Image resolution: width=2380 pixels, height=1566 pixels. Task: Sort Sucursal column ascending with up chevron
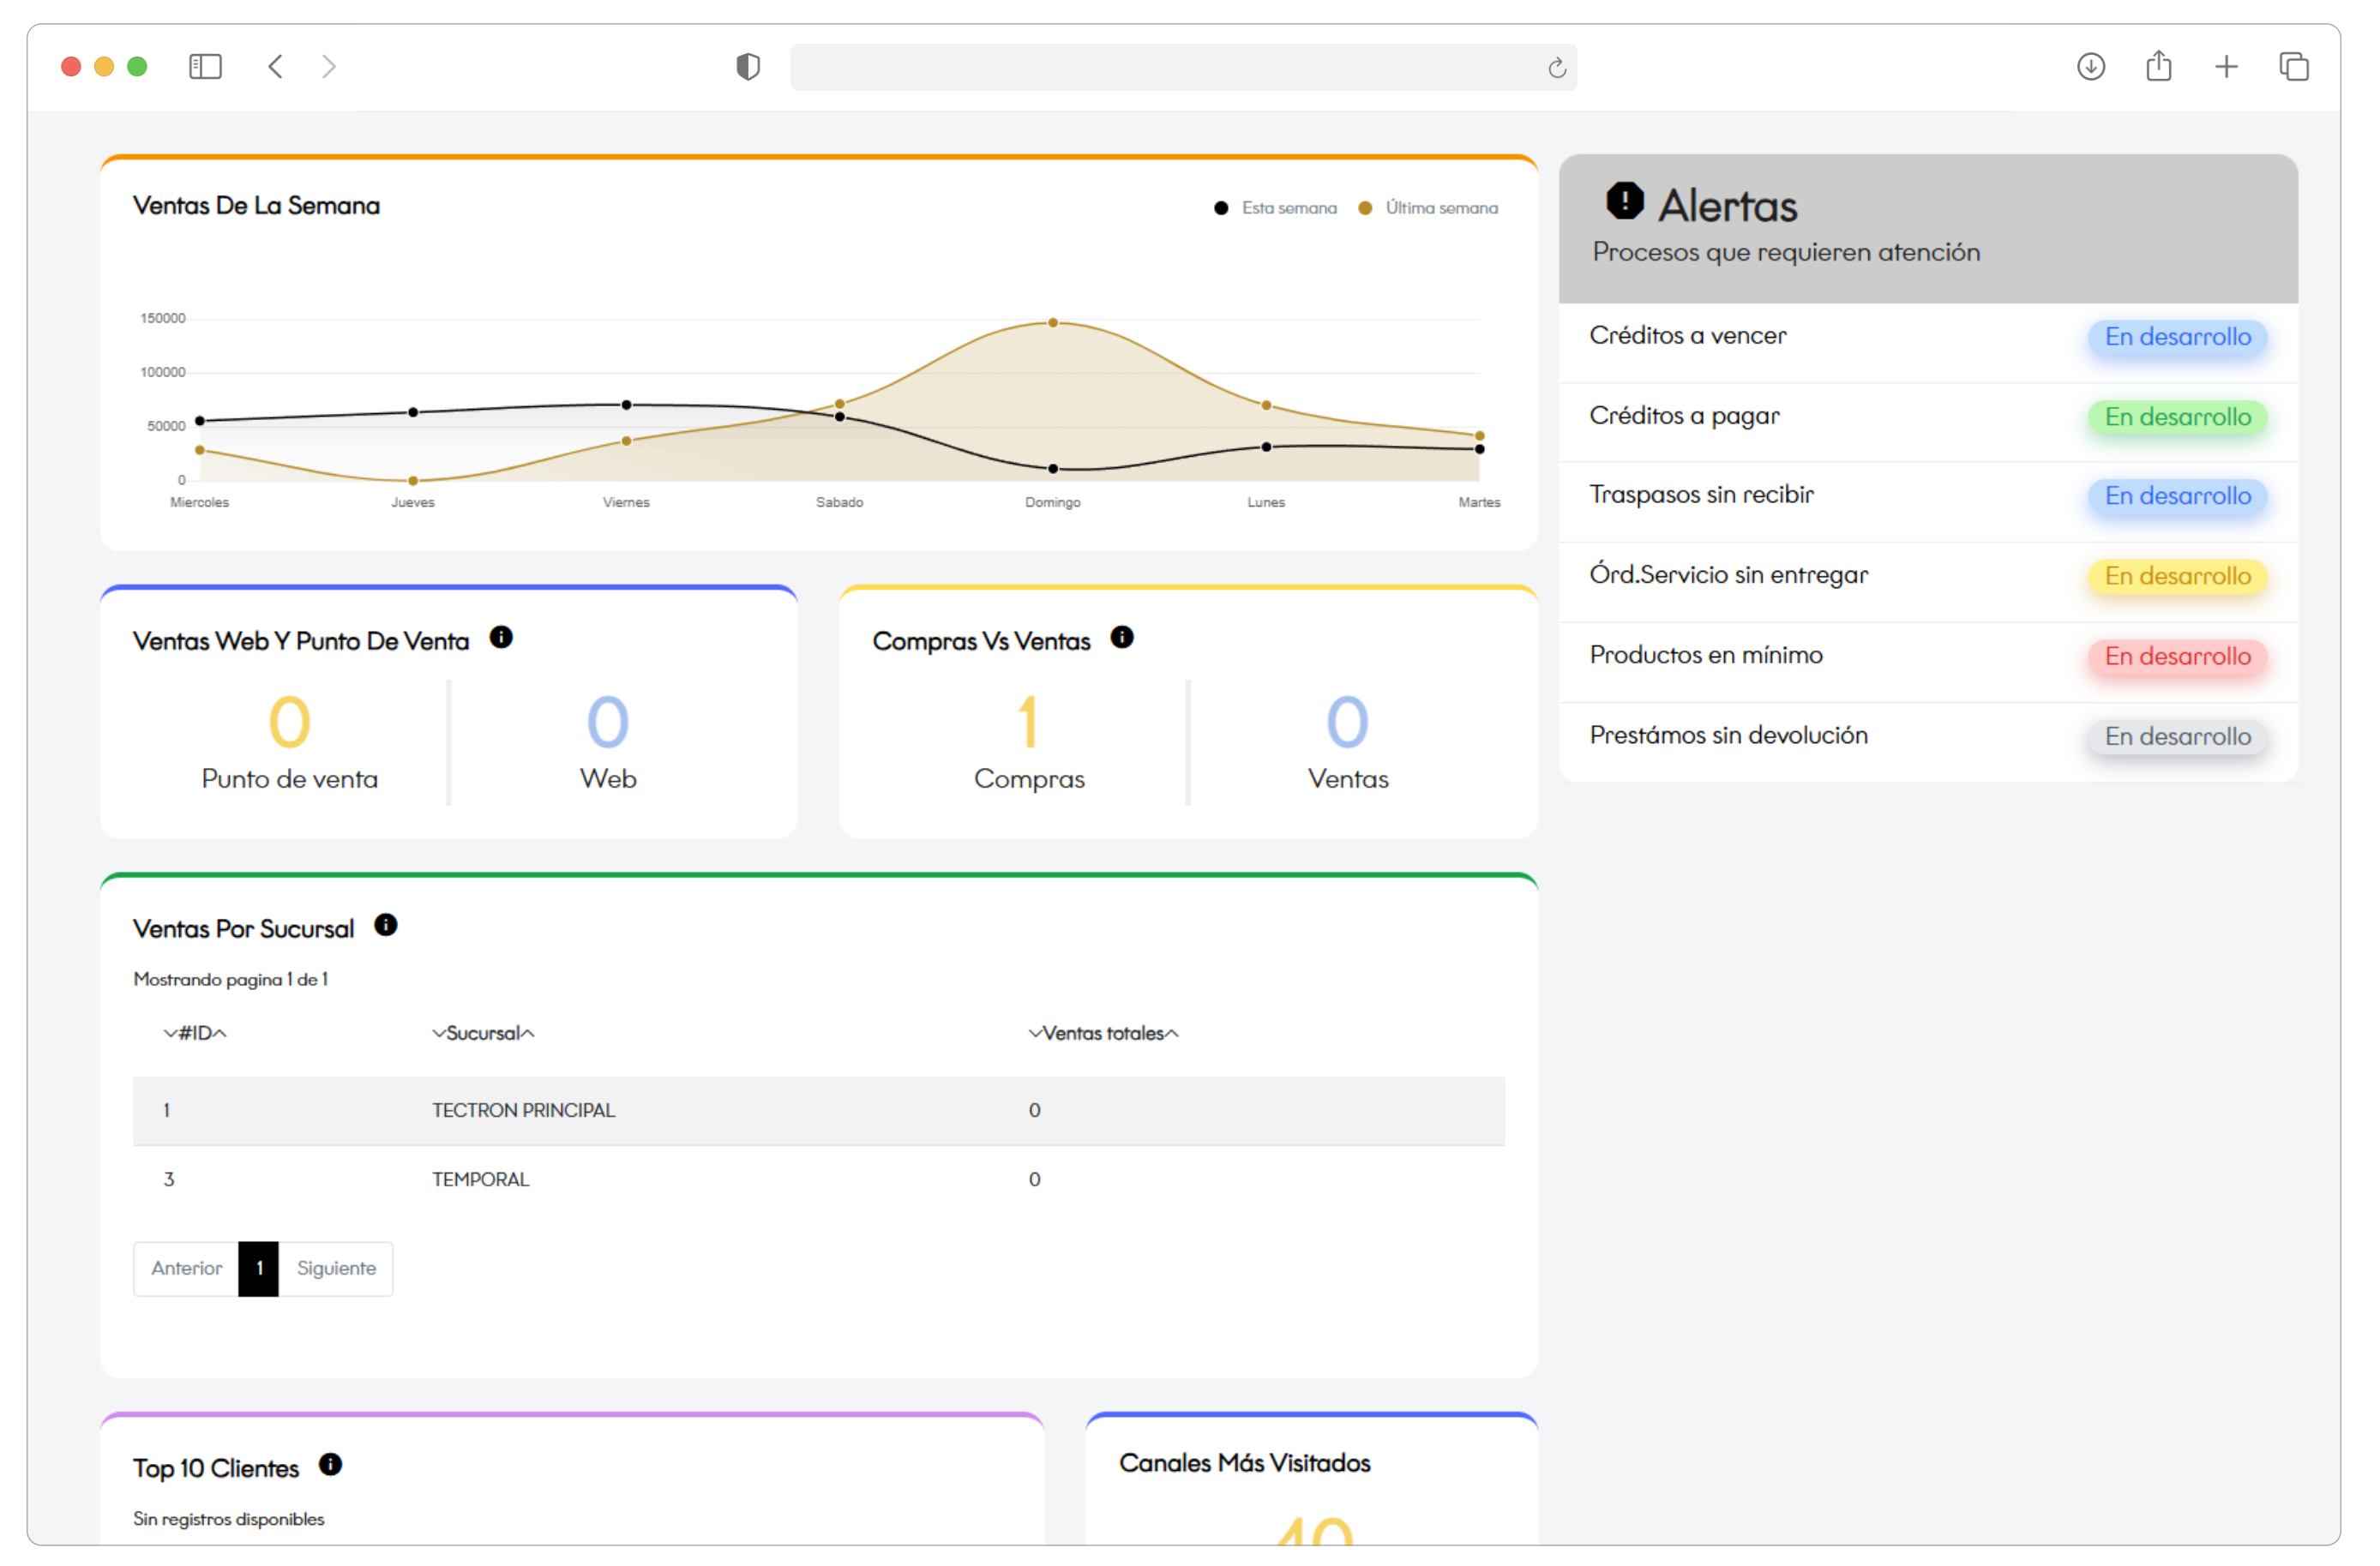click(528, 1034)
